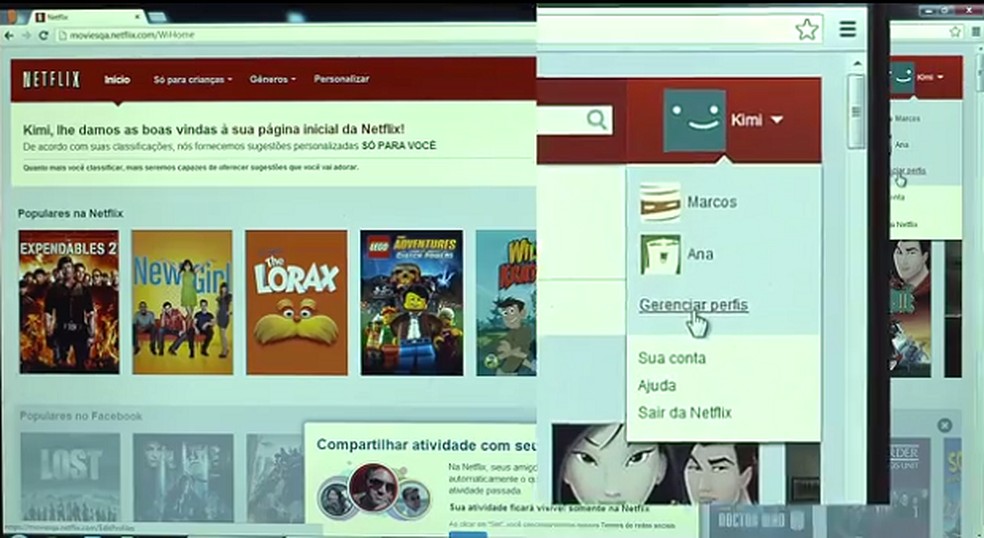
Task: Open The Lorax poster
Action: 296,302
